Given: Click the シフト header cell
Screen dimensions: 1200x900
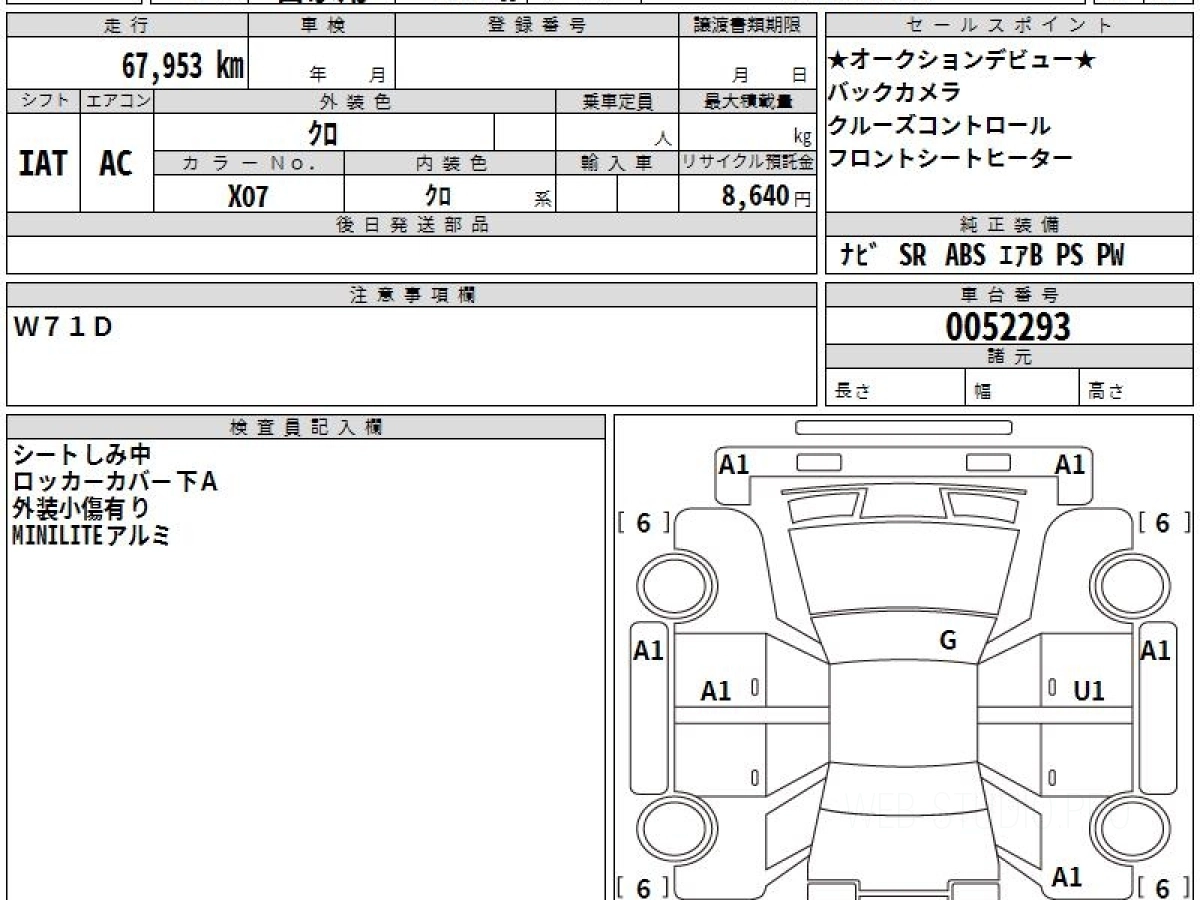Looking at the screenshot, I should (43, 101).
